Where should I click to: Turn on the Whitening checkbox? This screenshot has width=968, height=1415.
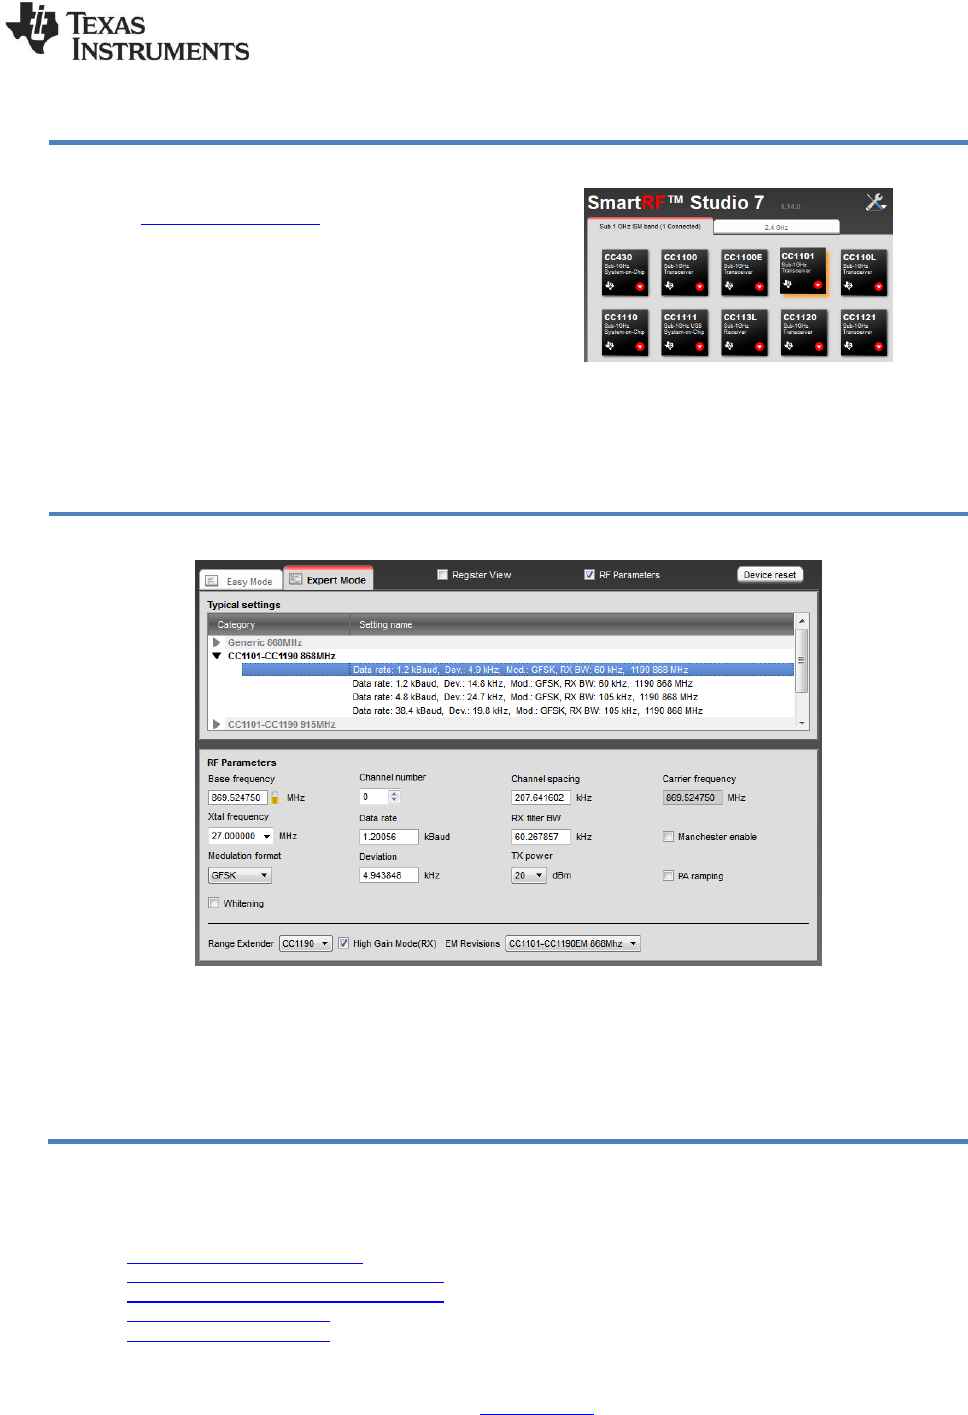(214, 903)
